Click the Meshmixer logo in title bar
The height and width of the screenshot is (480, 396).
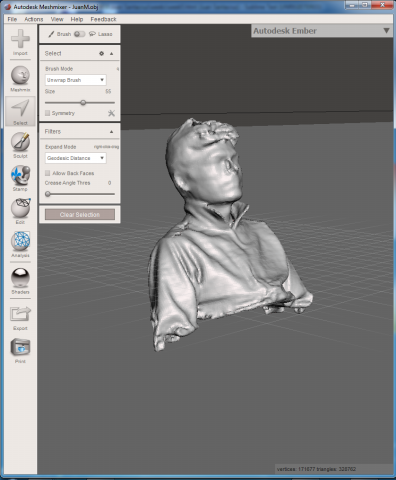point(8,7)
